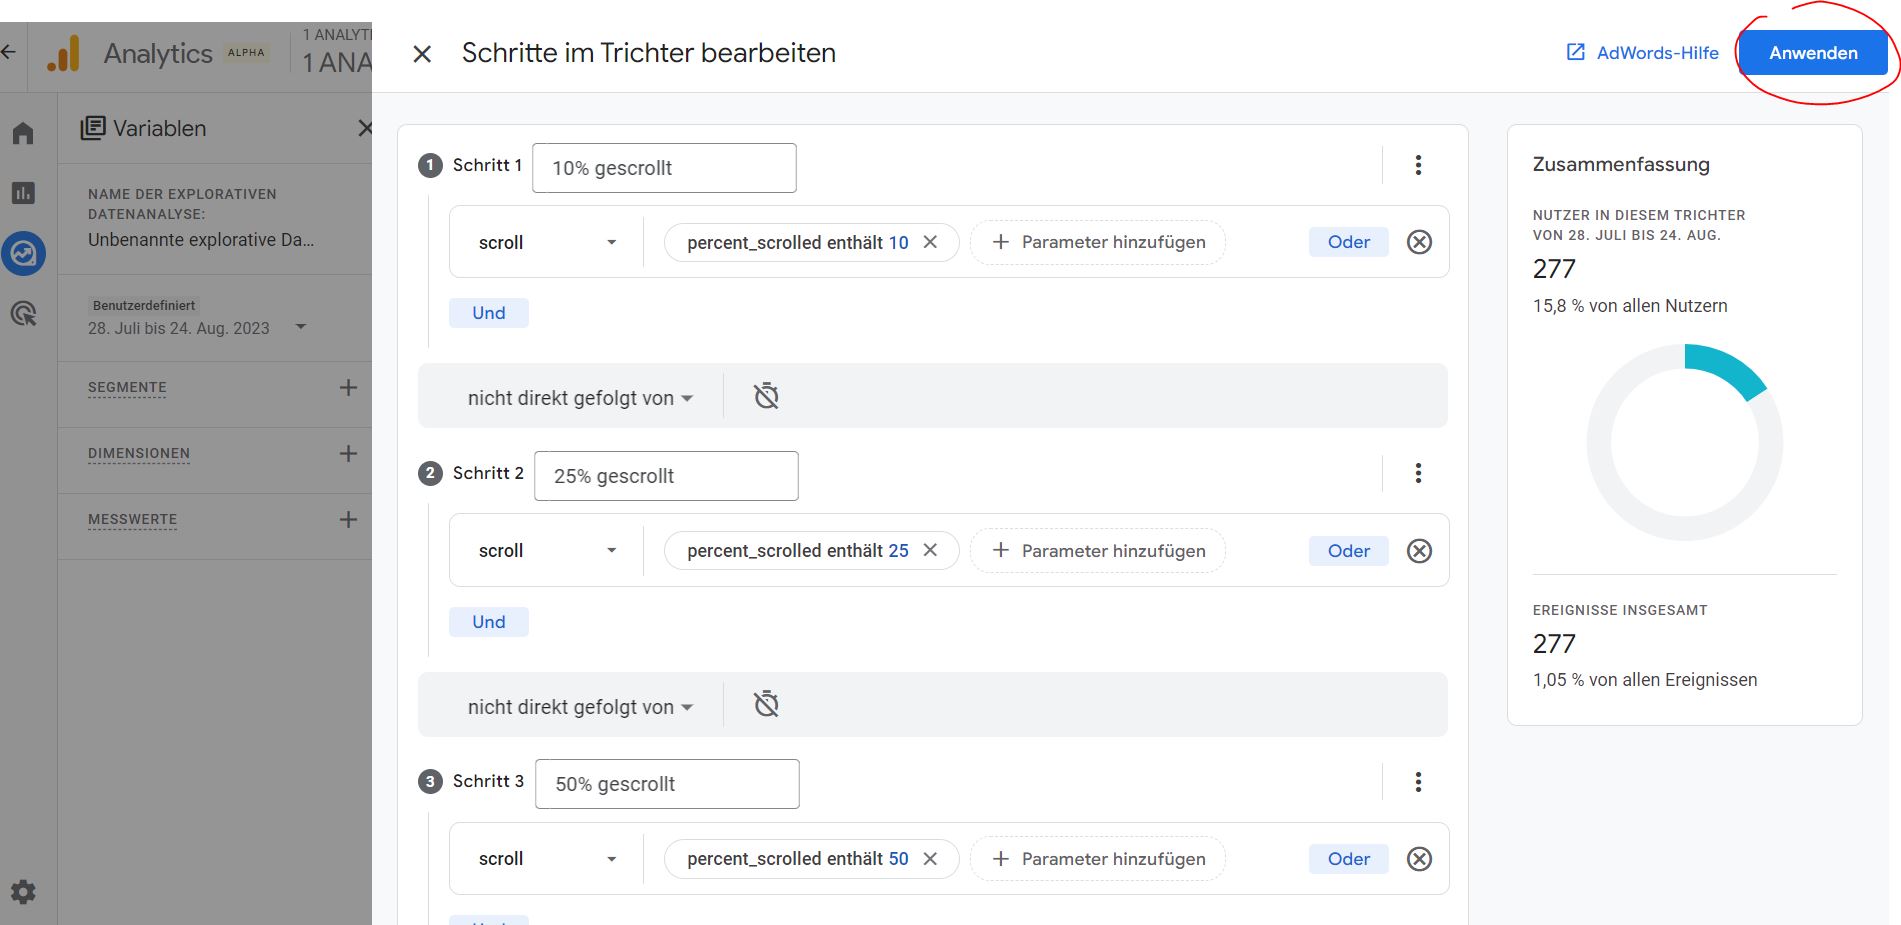
Task: Click the Anwenden button
Action: coord(1813,52)
